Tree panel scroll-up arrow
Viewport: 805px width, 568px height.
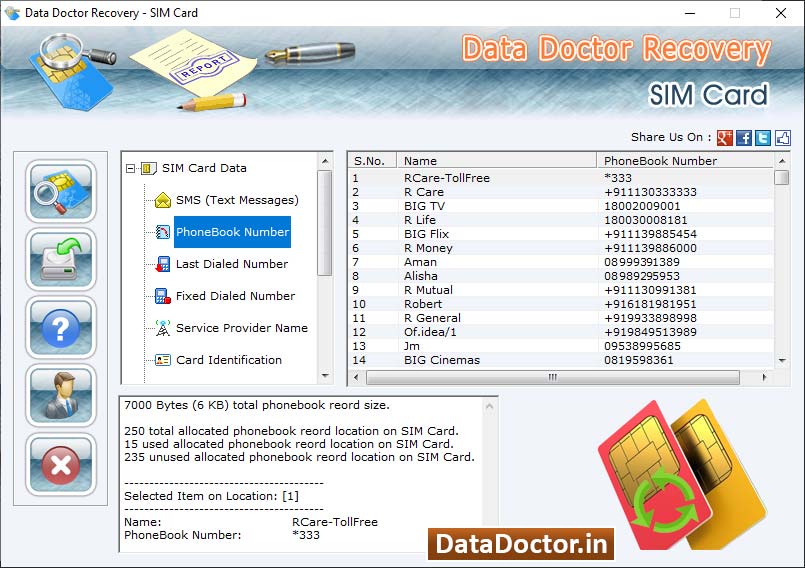[325, 161]
